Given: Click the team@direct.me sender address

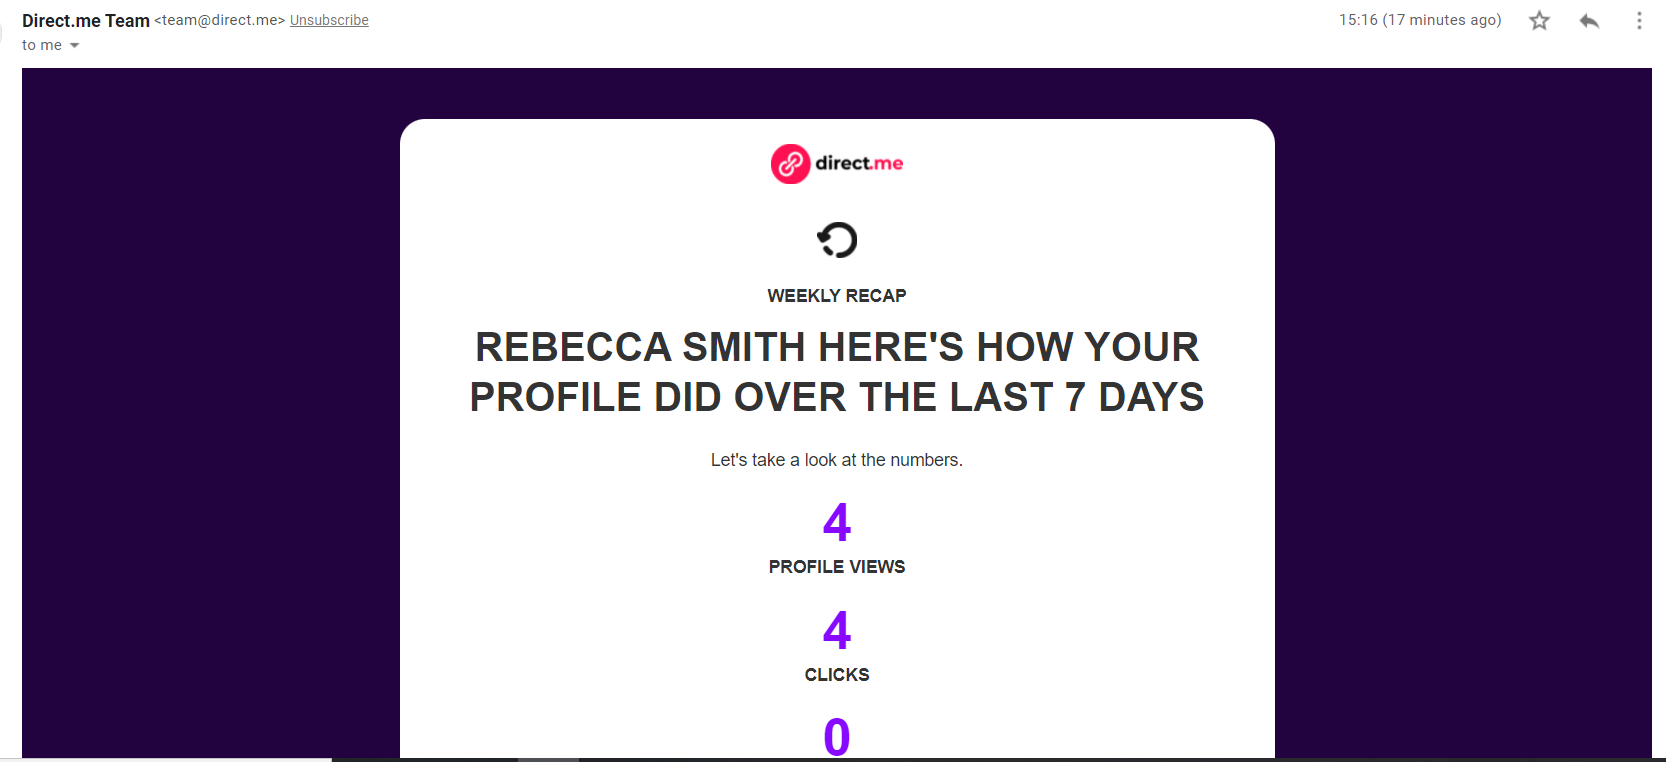Looking at the screenshot, I should (x=220, y=20).
